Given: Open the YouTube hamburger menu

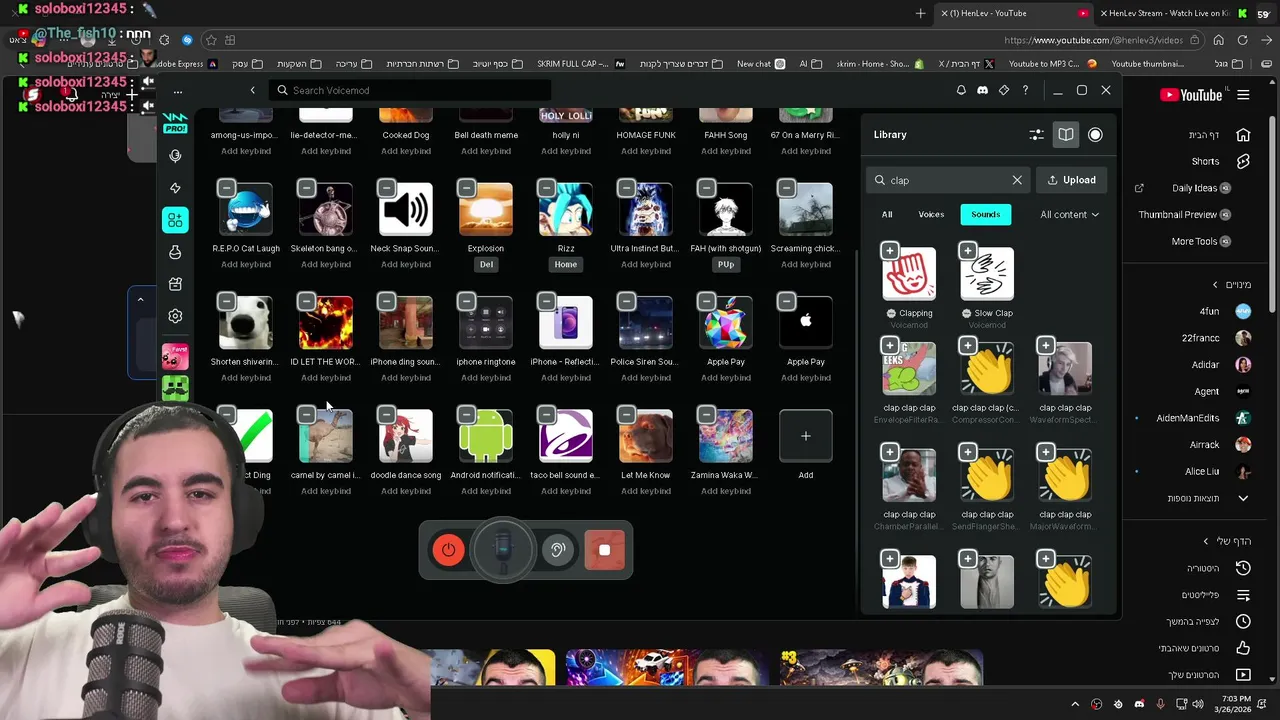Looking at the screenshot, I should 1243,95.
